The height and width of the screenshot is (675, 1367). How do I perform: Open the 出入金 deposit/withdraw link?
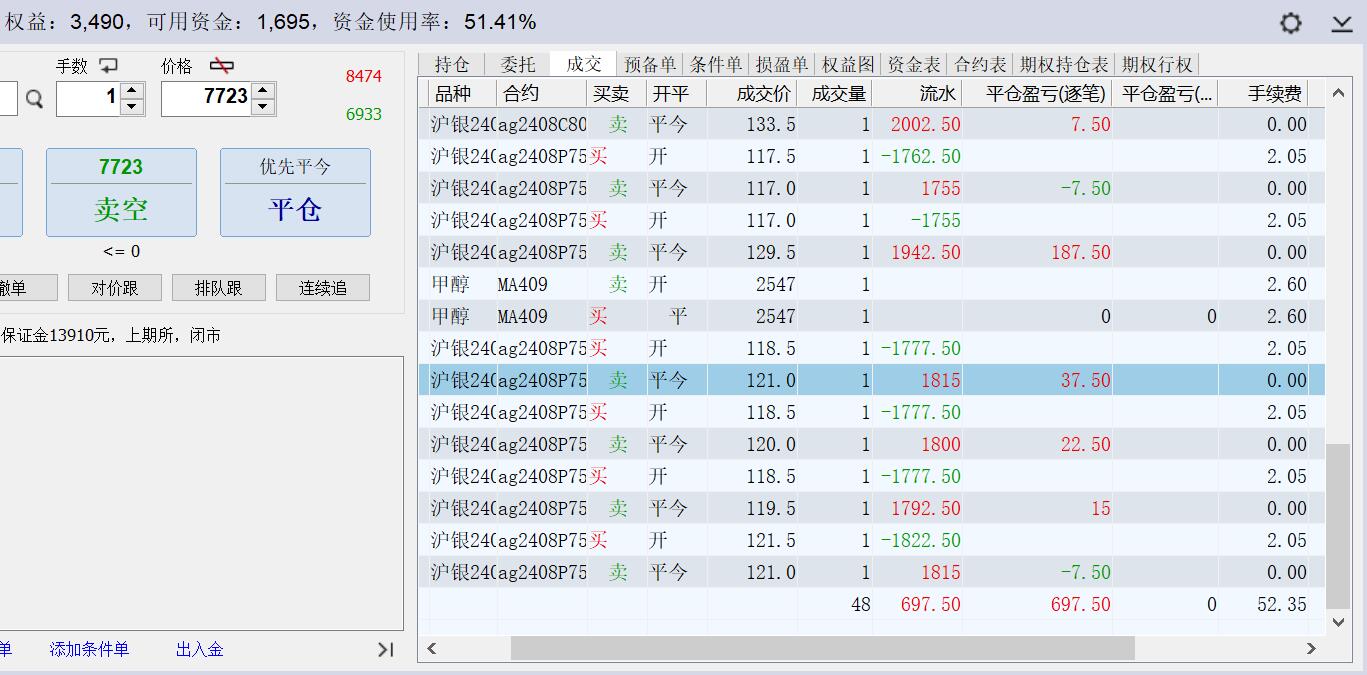coord(200,649)
